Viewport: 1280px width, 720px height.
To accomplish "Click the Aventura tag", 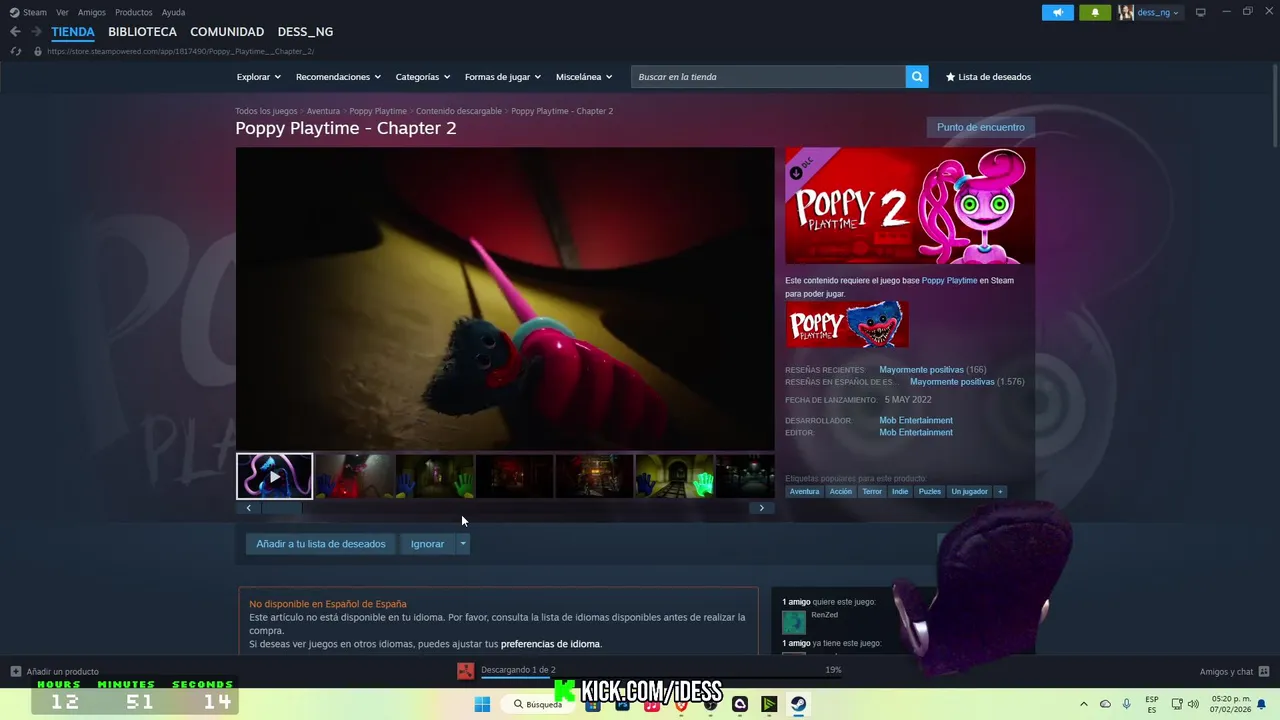I will [x=804, y=491].
